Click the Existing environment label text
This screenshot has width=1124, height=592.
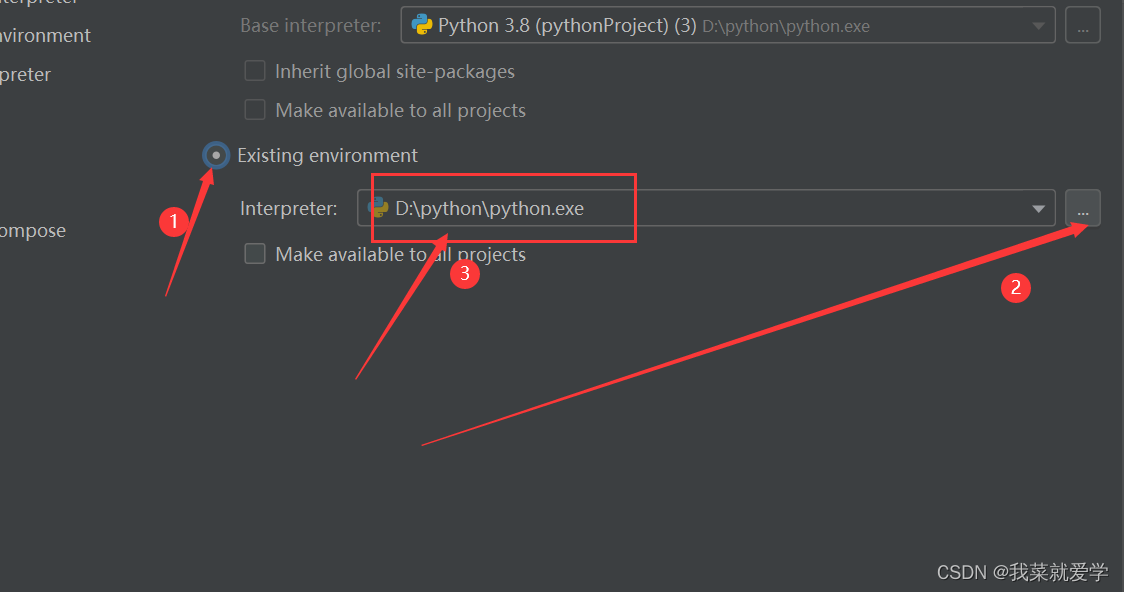point(327,155)
